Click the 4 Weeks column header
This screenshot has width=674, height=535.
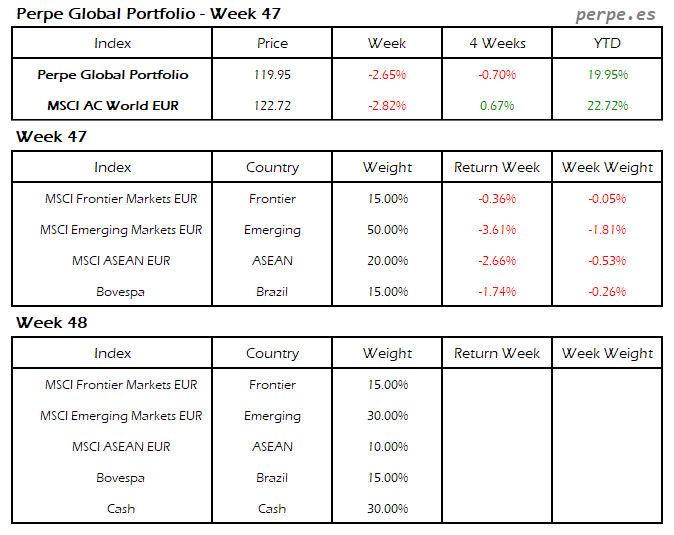497,43
